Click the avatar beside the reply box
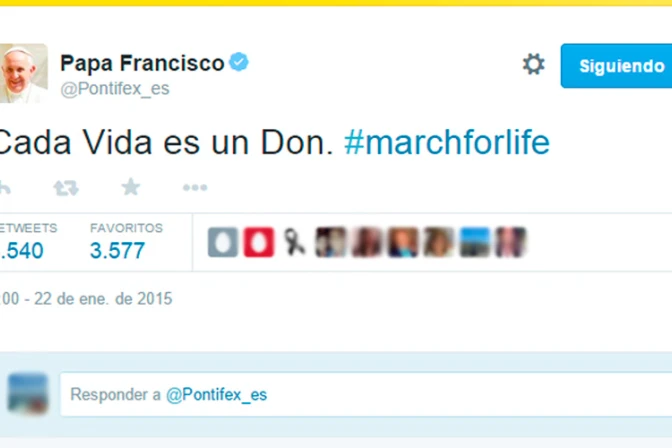 coord(27,394)
